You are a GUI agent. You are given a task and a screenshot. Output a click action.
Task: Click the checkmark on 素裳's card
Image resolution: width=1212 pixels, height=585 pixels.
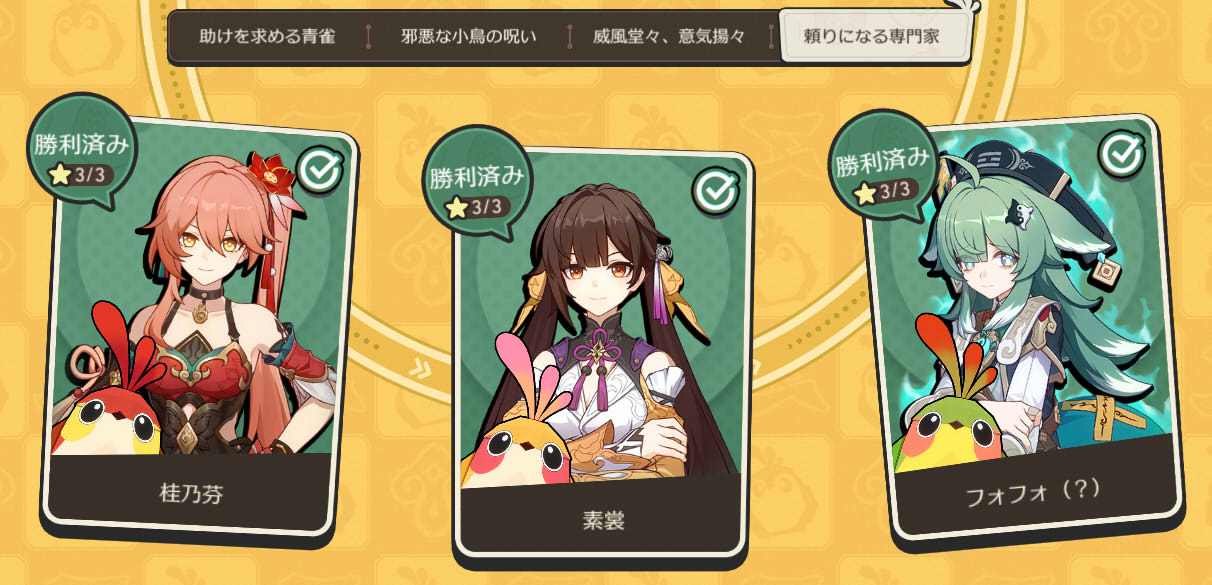pos(715,191)
